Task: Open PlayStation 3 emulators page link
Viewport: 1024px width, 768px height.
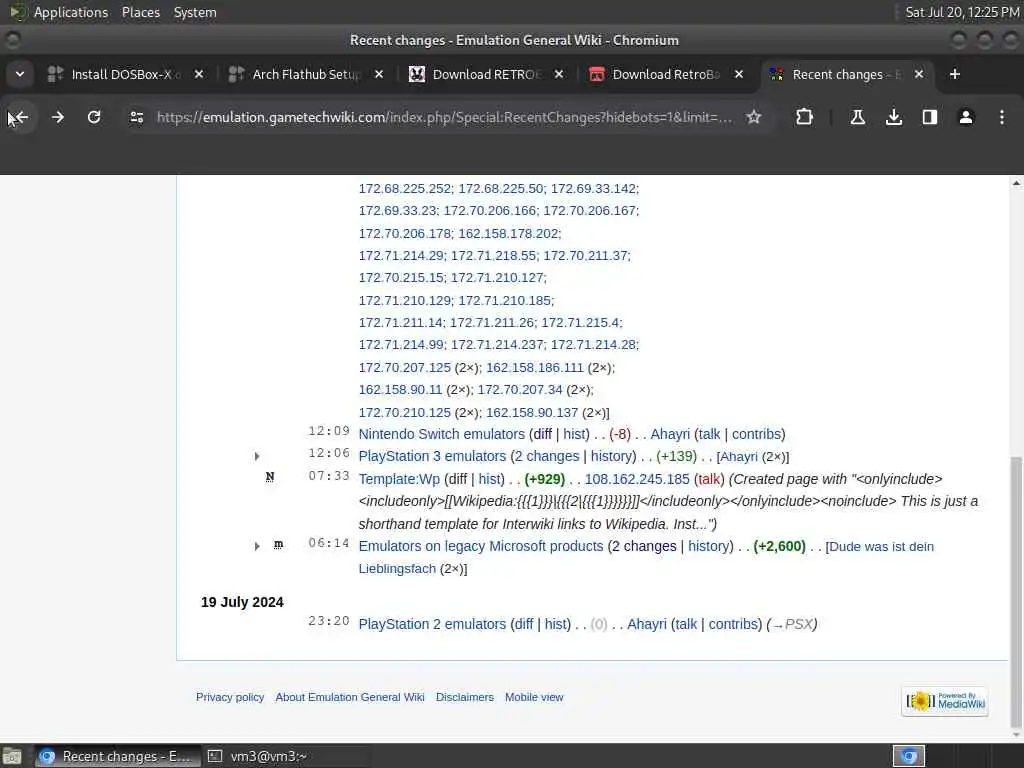Action: (432, 456)
